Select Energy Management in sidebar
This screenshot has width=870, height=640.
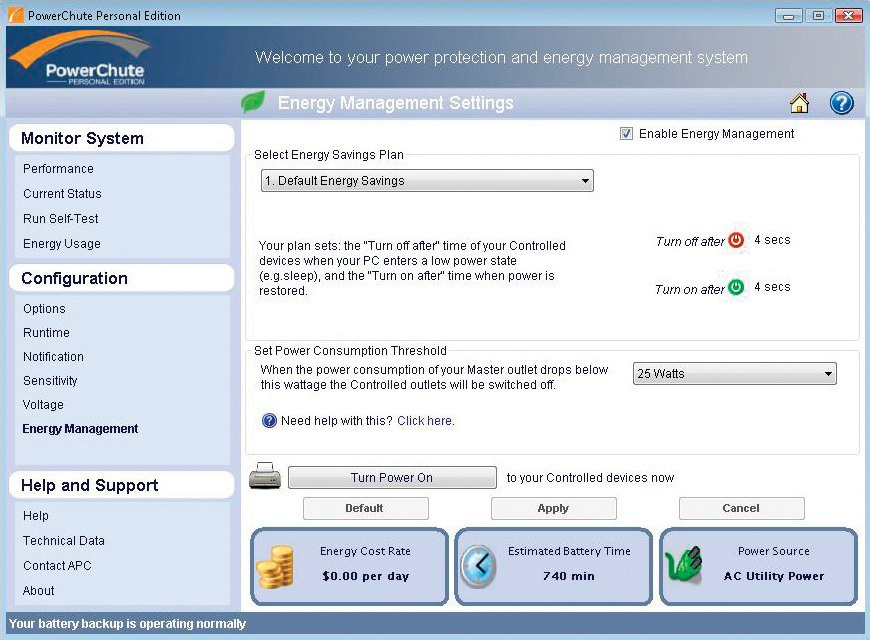[80, 429]
